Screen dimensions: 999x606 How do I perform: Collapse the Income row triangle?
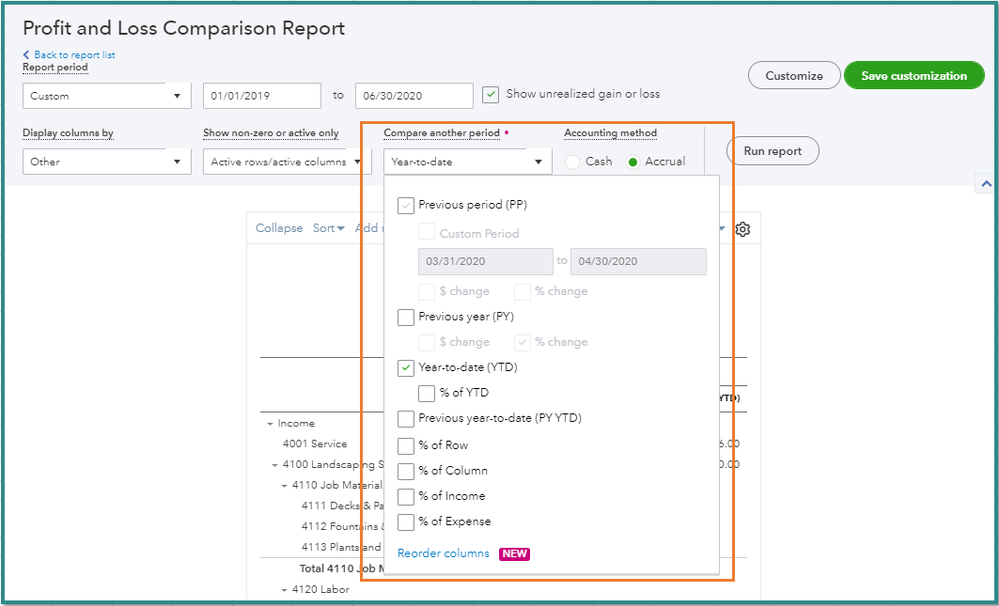tap(270, 424)
